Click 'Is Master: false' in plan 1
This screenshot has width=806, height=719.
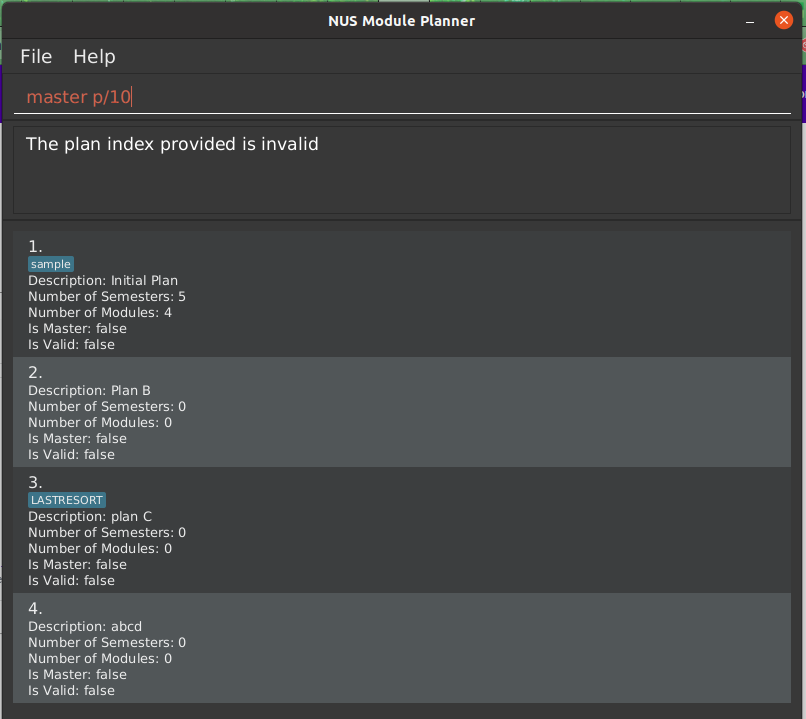pos(77,328)
